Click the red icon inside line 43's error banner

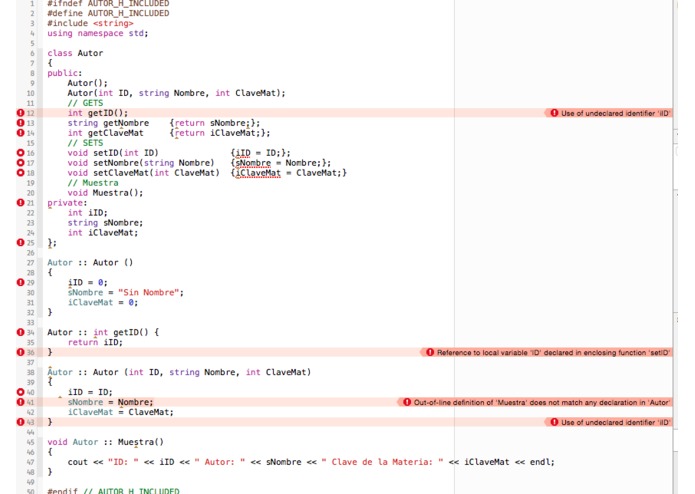554,422
